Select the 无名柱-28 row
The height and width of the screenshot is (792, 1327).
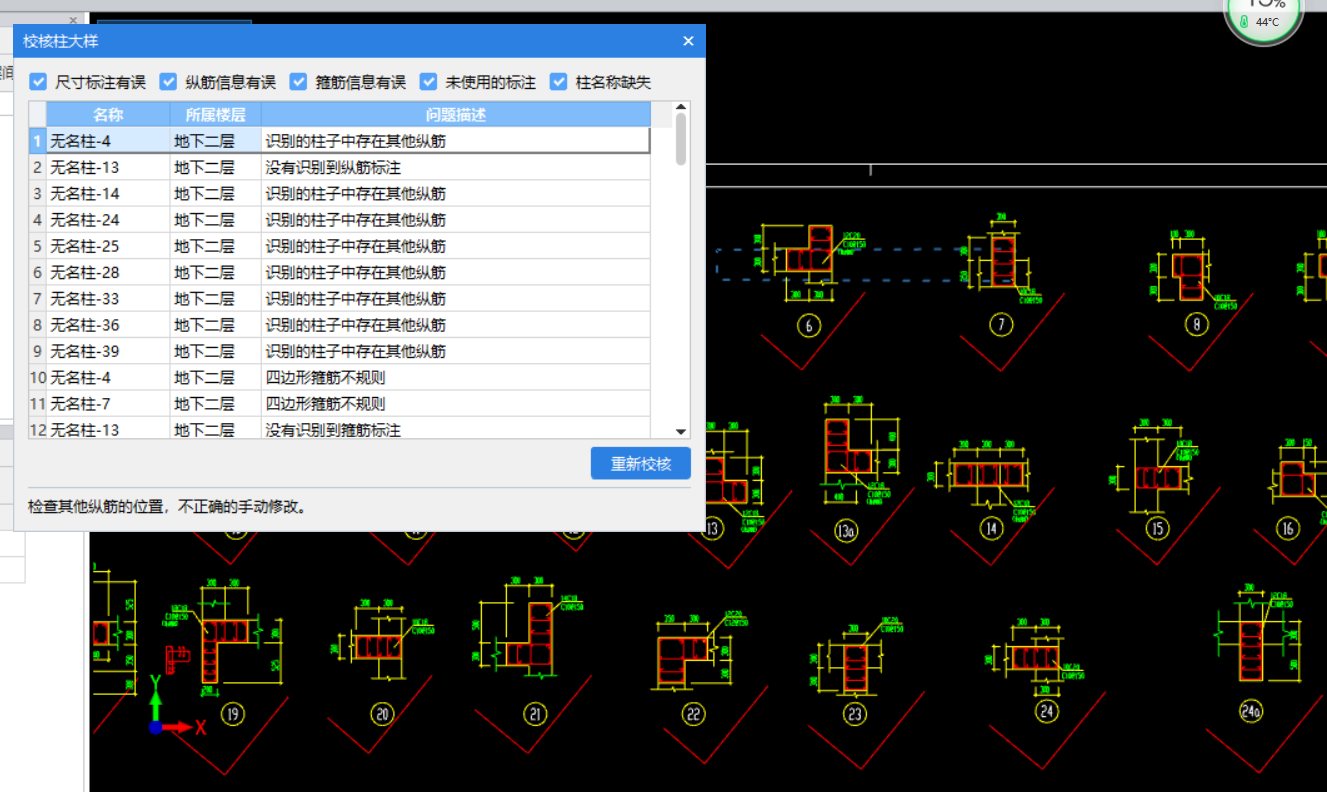tap(340, 272)
